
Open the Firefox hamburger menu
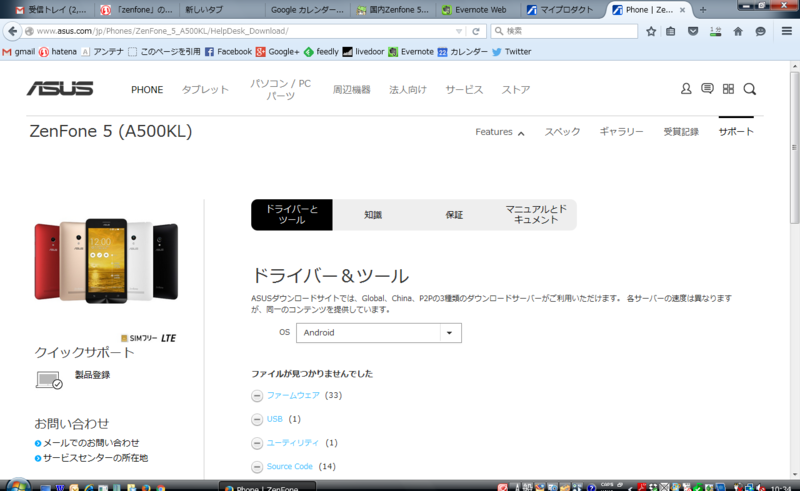click(787, 31)
